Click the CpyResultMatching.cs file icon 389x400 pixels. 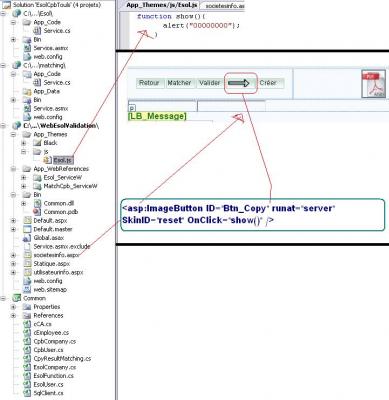click(27, 359)
